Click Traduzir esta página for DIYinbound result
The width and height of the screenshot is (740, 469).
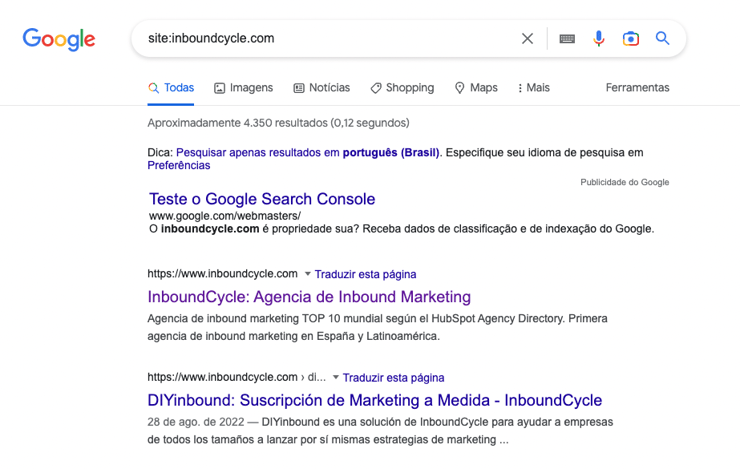(x=393, y=377)
